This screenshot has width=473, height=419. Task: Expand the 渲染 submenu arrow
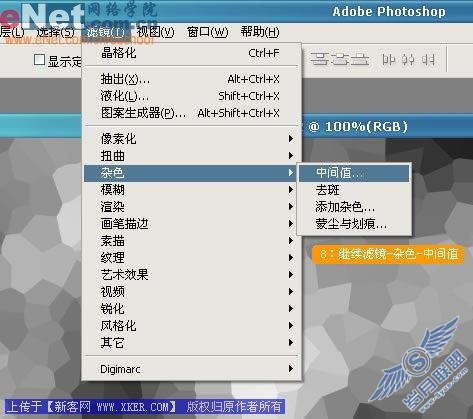[x=291, y=207]
